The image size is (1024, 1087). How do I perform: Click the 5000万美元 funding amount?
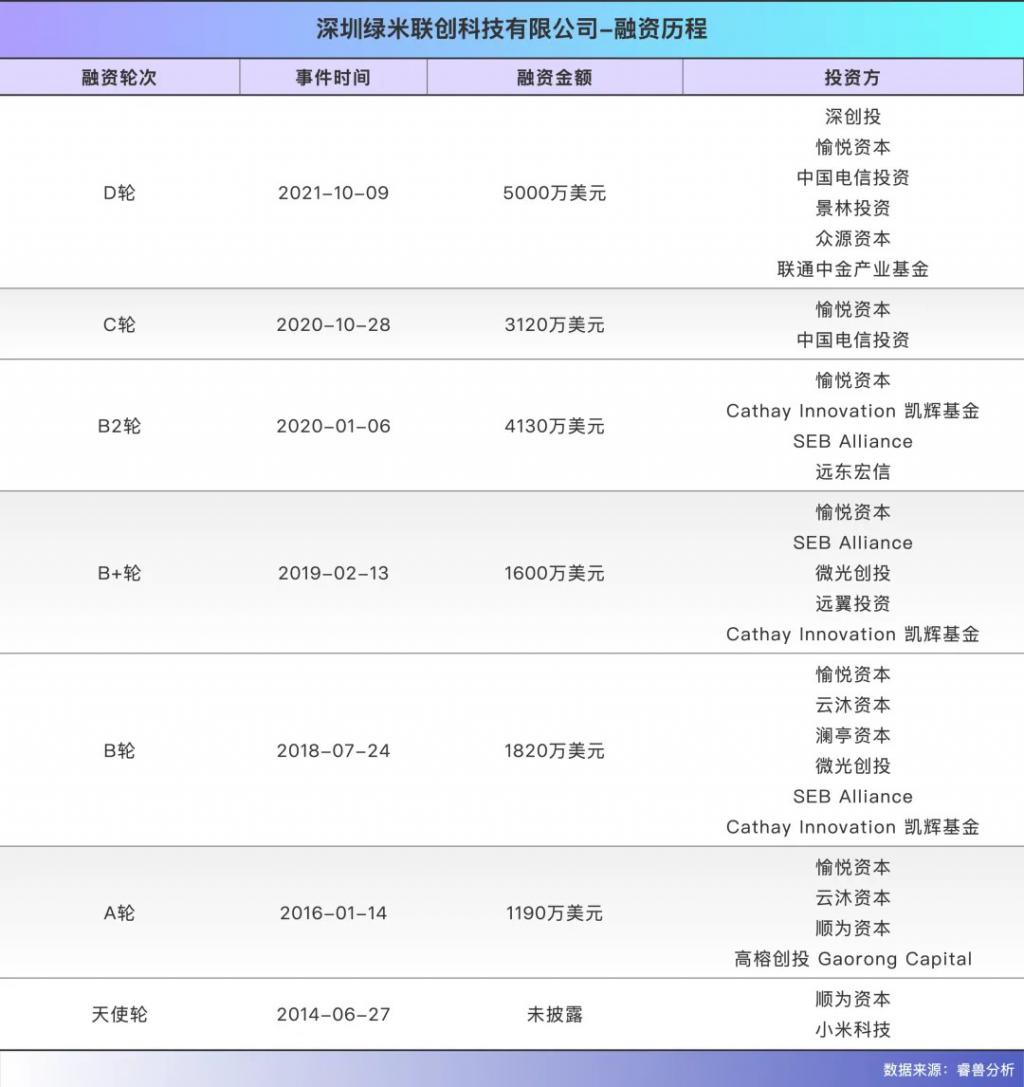click(x=556, y=193)
